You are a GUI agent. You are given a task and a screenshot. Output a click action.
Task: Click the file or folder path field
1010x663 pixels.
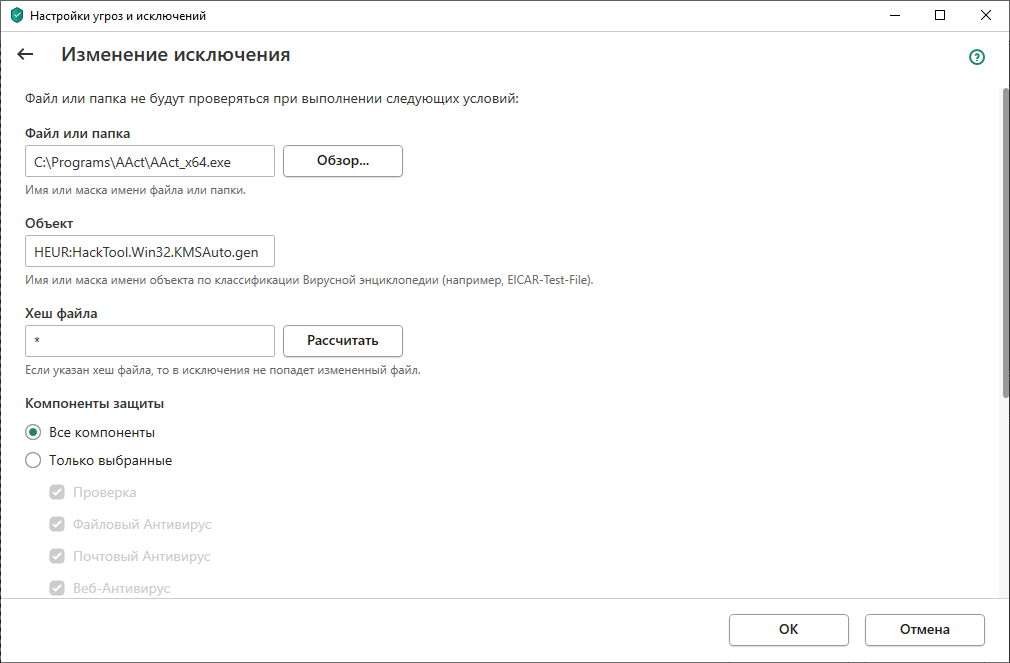tap(150, 161)
